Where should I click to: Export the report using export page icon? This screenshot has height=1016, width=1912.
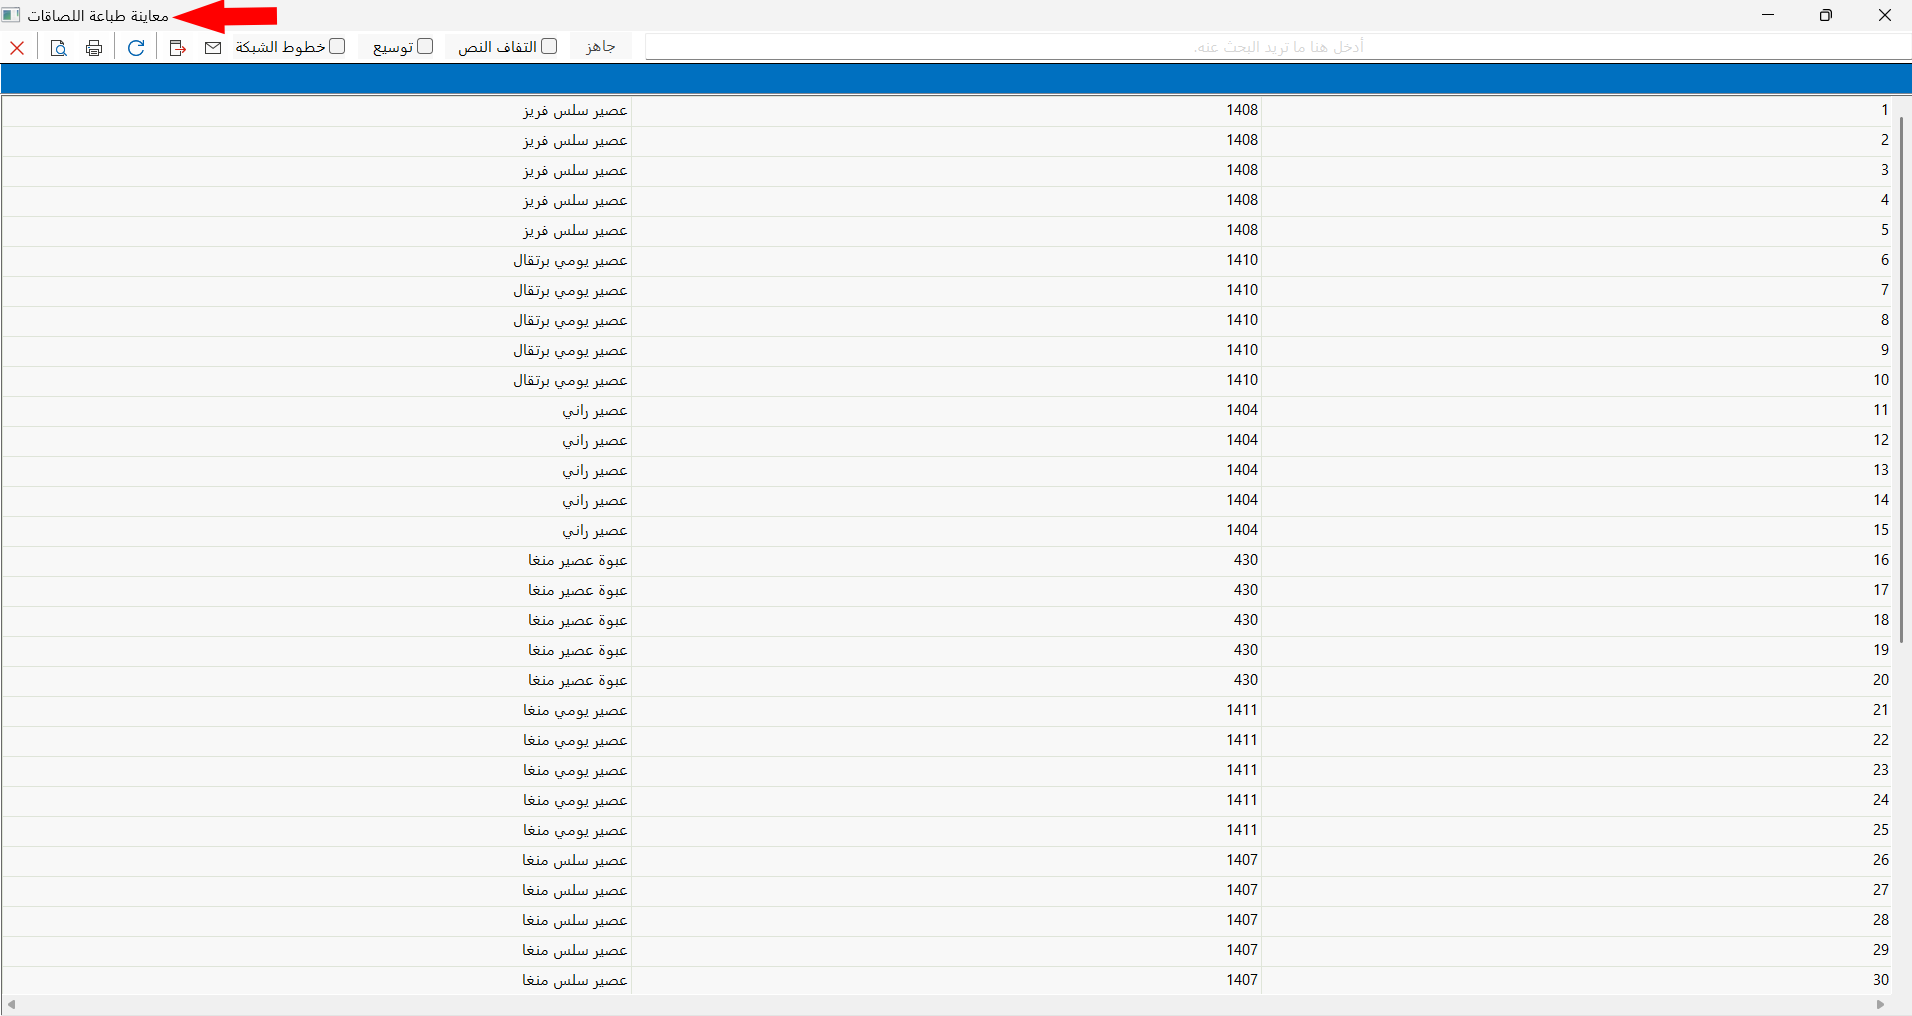coord(177,46)
